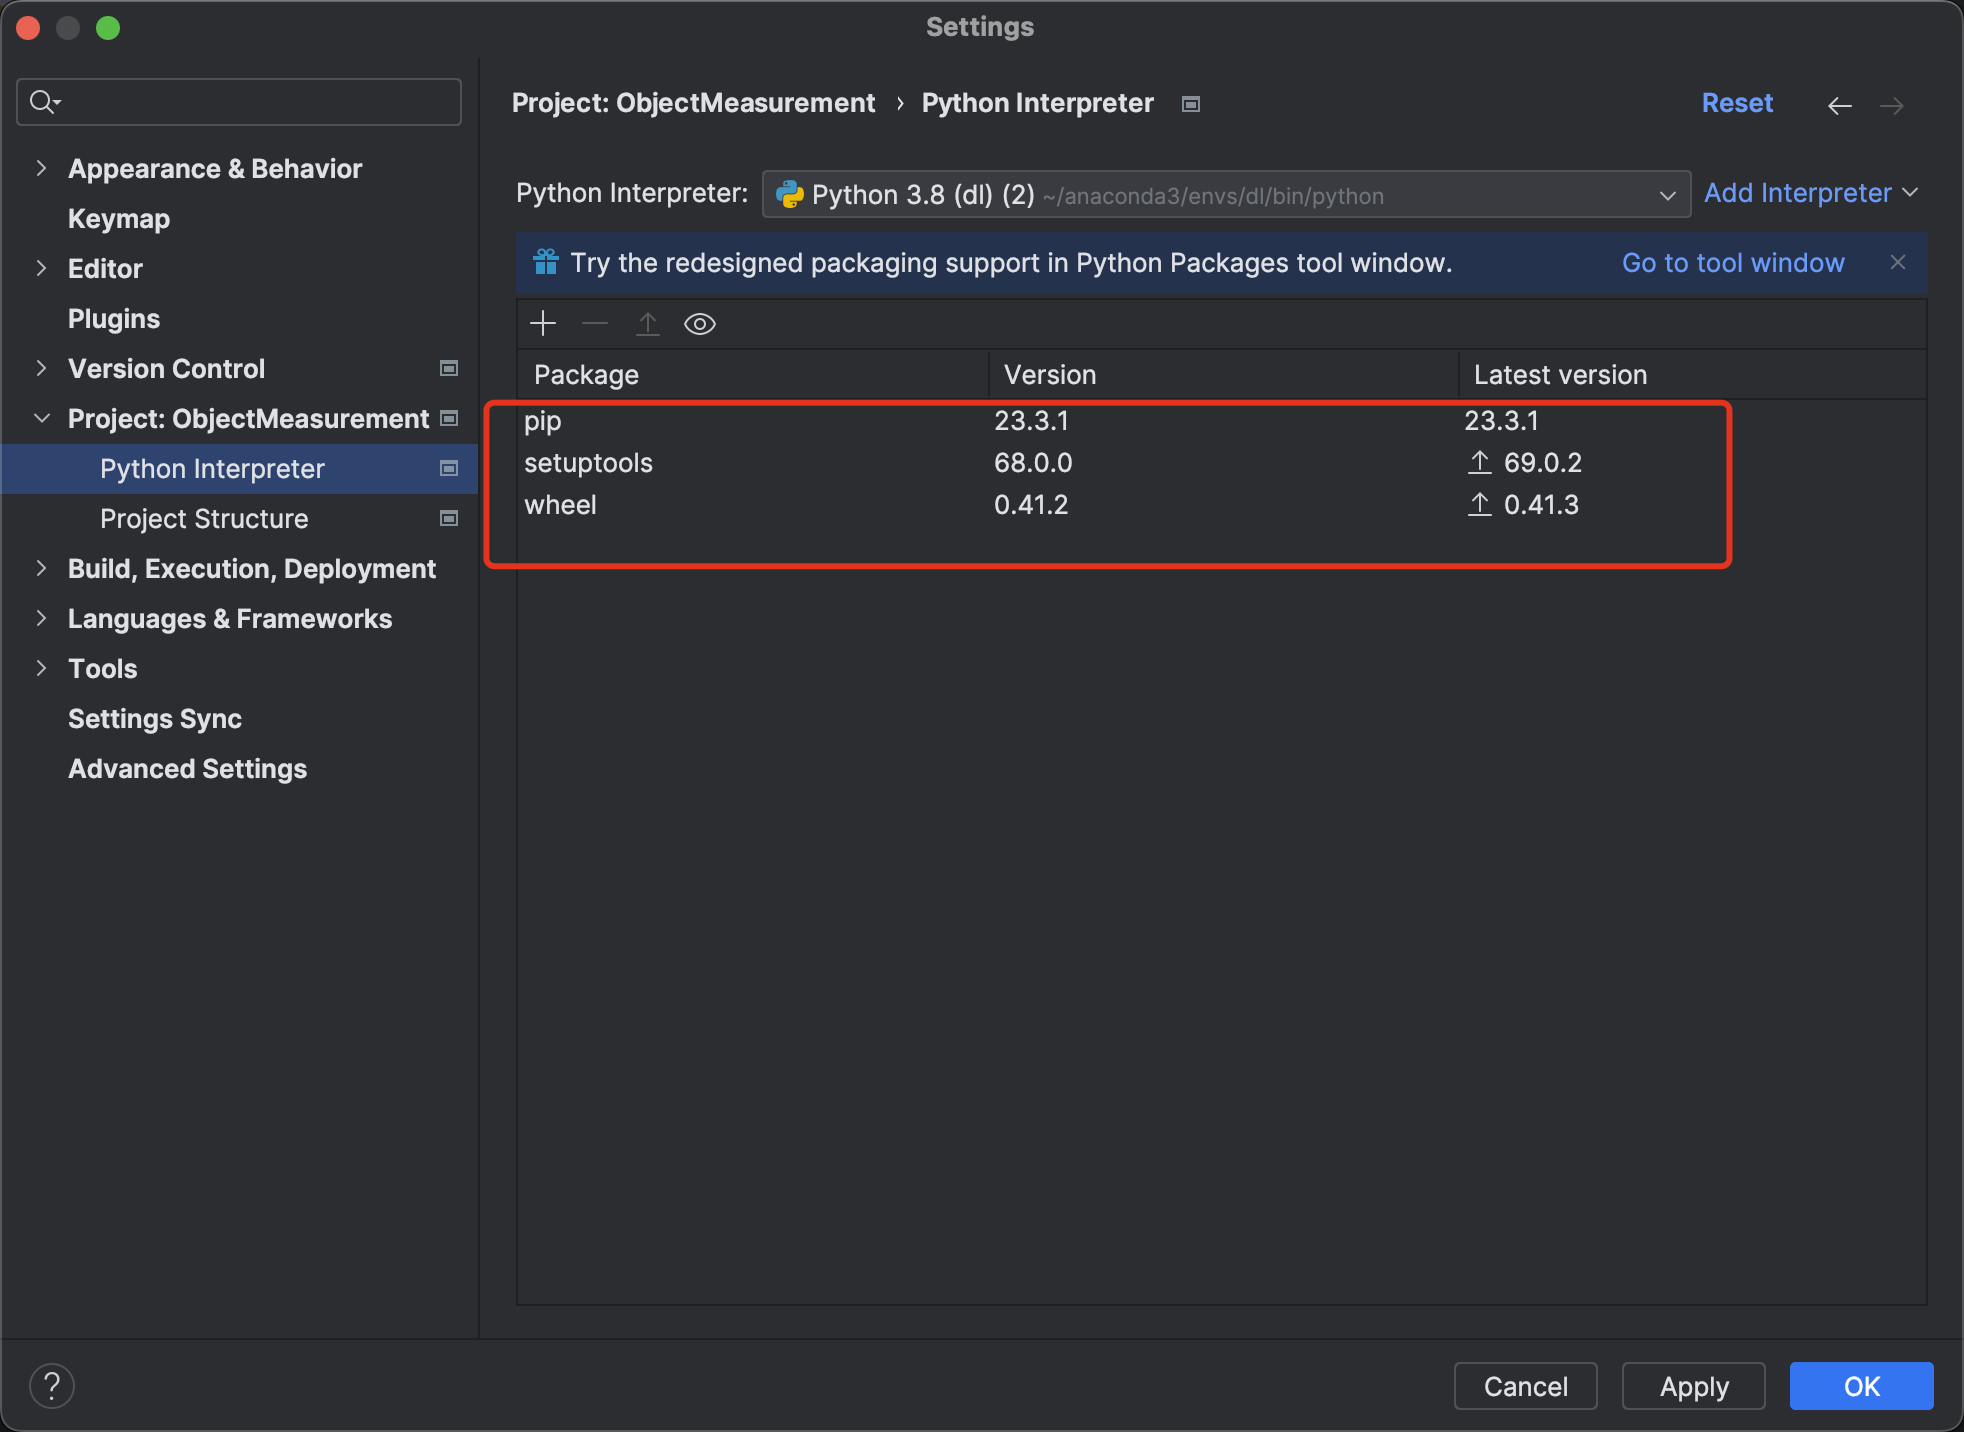Expand the Appearance & Behavior section
Image resolution: width=1964 pixels, height=1432 pixels.
point(41,168)
